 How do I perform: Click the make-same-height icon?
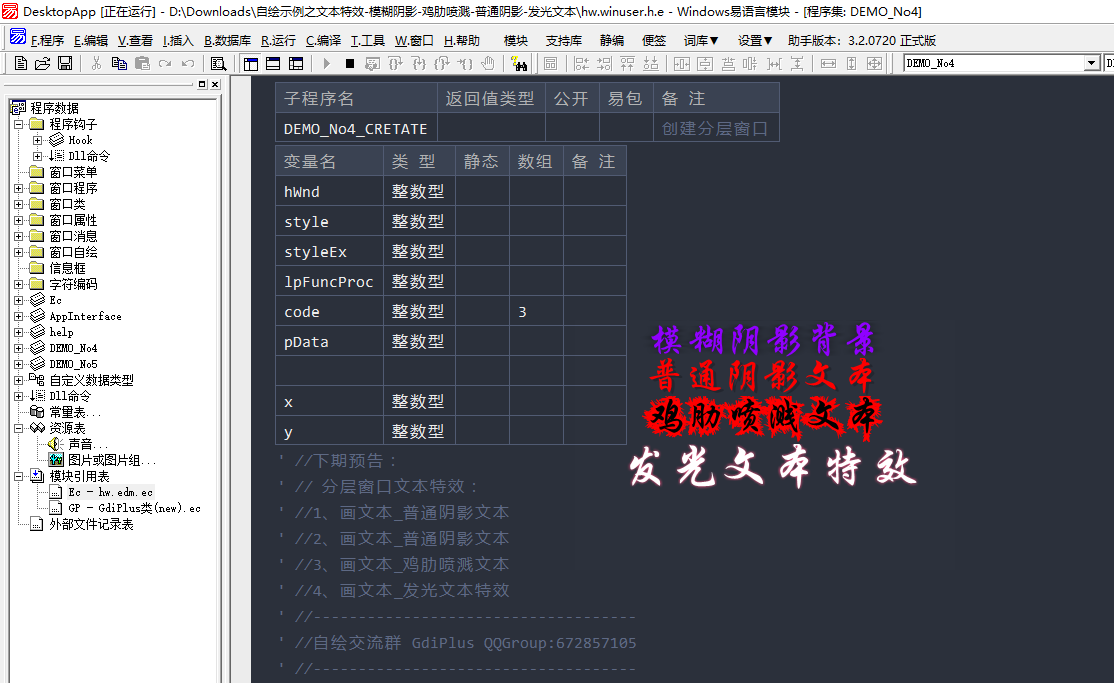[851, 63]
